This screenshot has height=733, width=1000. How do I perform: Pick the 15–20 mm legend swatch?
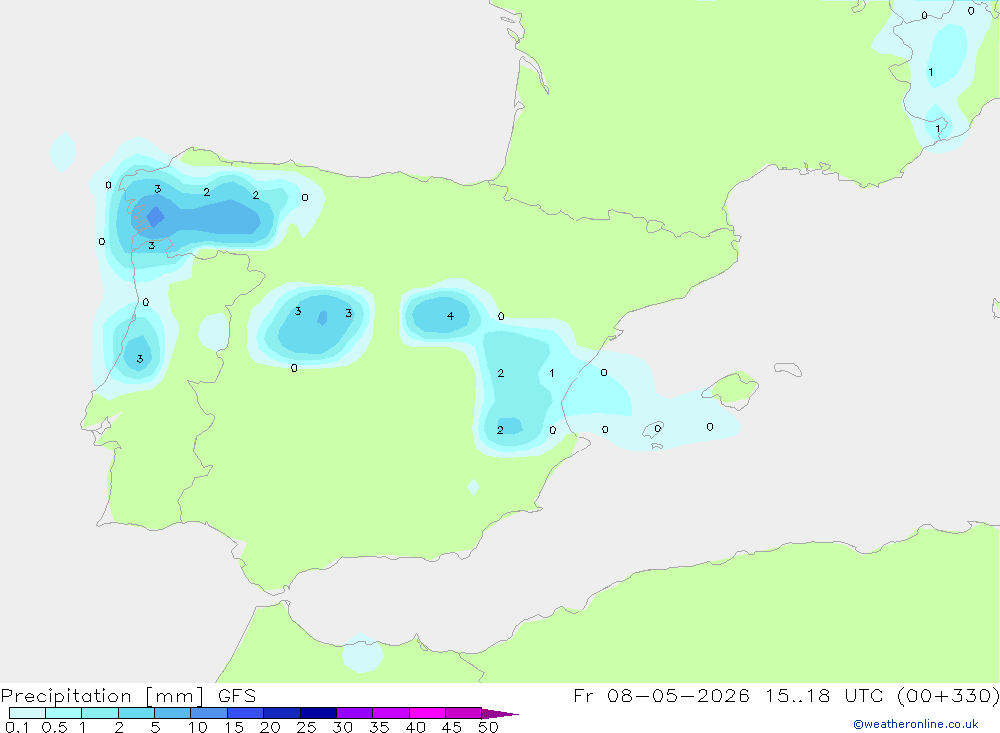tap(246, 713)
